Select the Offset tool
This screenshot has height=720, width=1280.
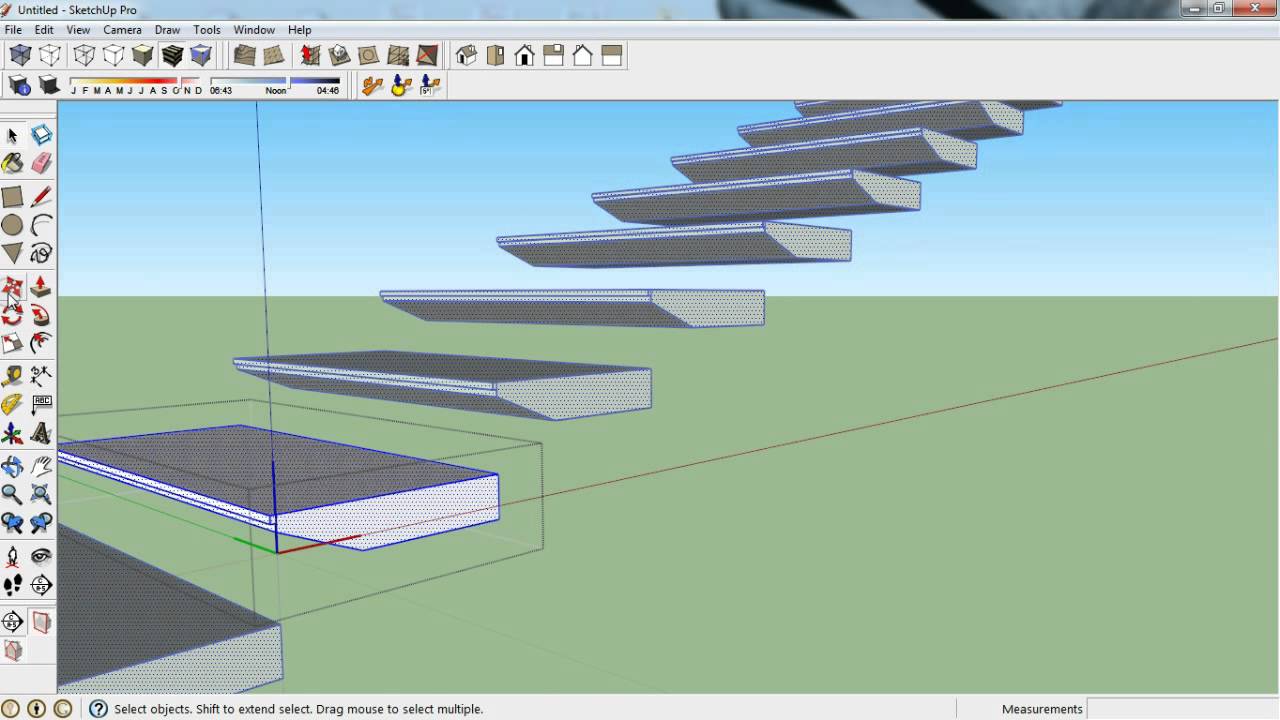coord(41,343)
